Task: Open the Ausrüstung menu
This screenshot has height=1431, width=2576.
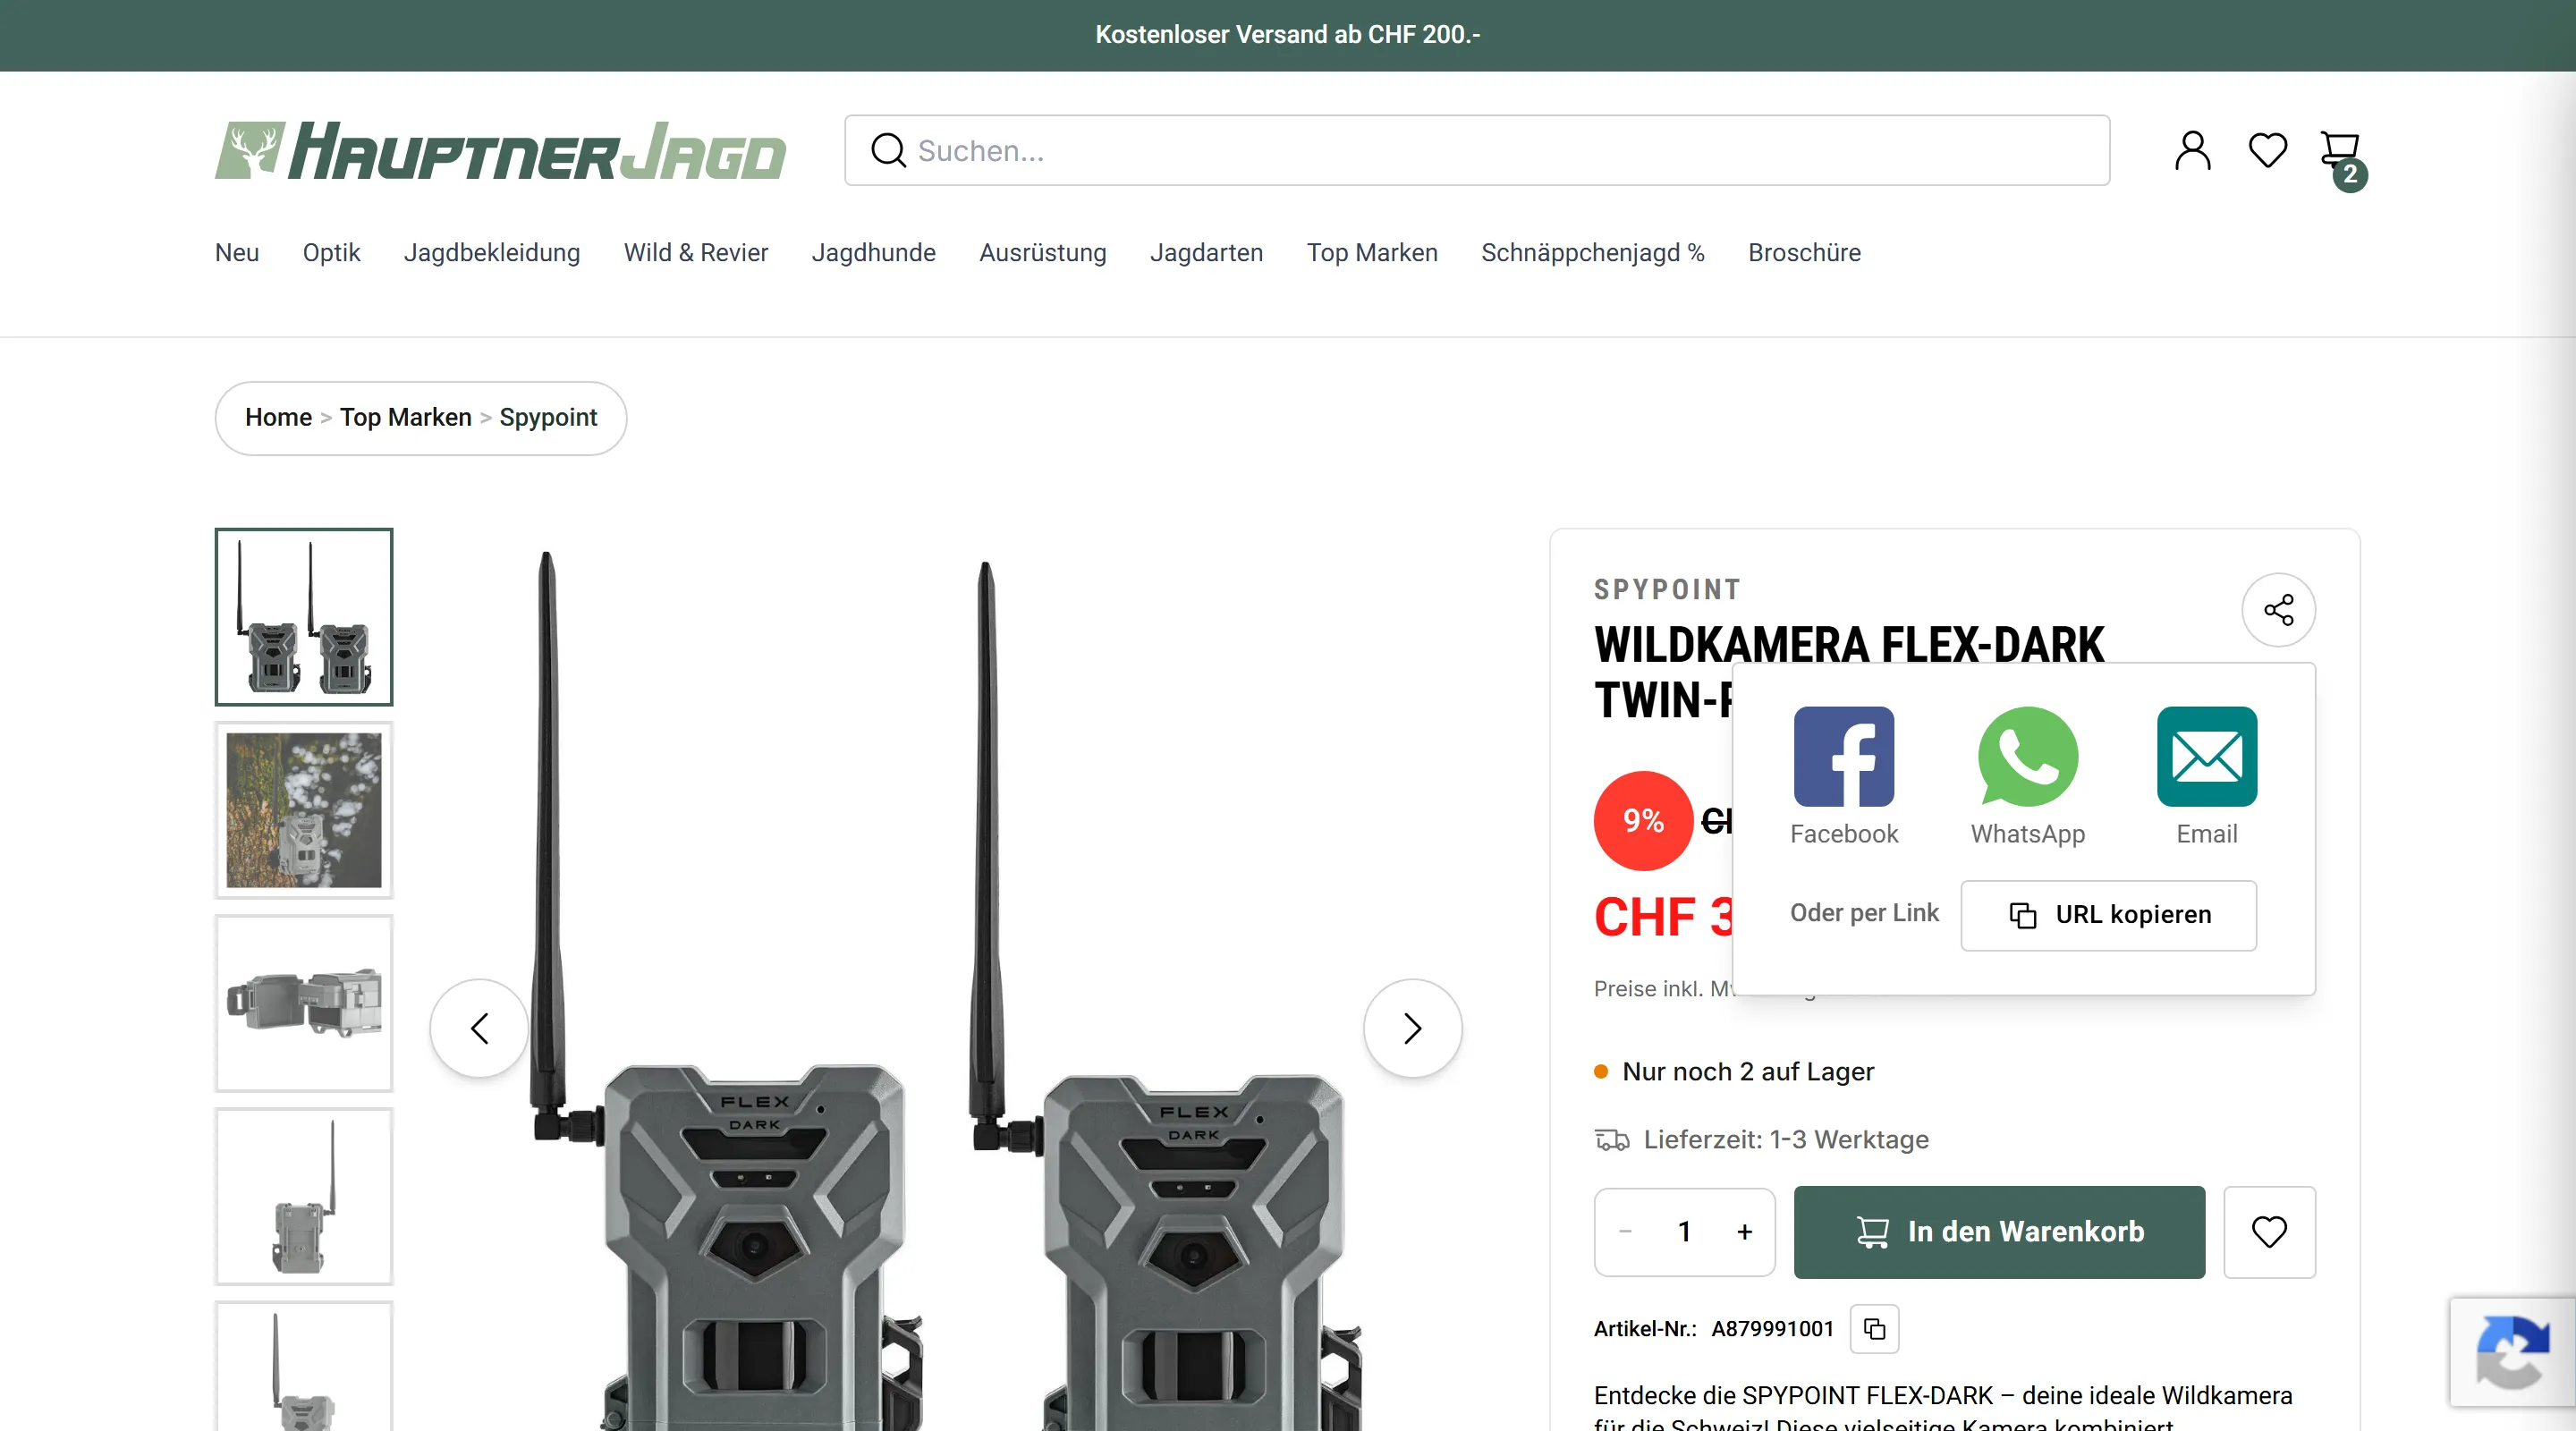Action: click(x=1042, y=253)
